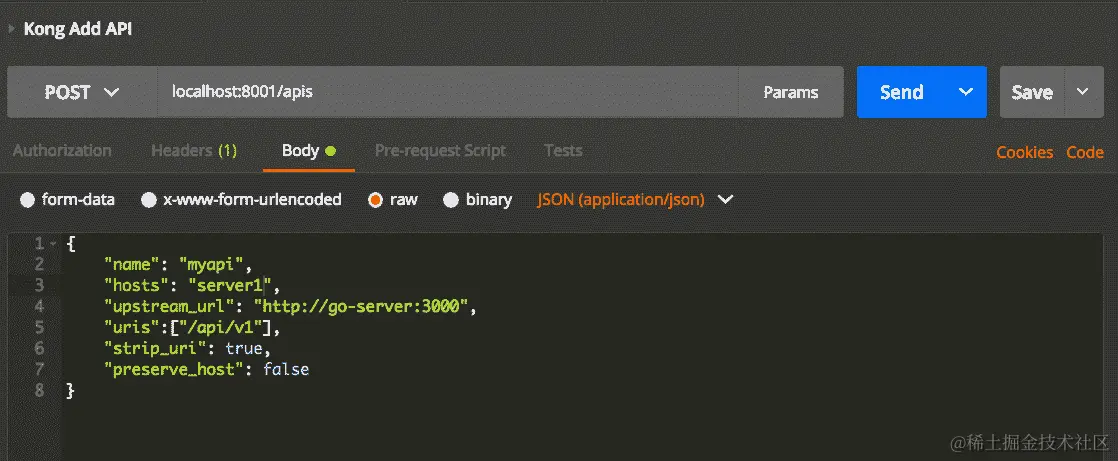Switch to the Authorization tab
The width and height of the screenshot is (1118, 461).
(62, 150)
